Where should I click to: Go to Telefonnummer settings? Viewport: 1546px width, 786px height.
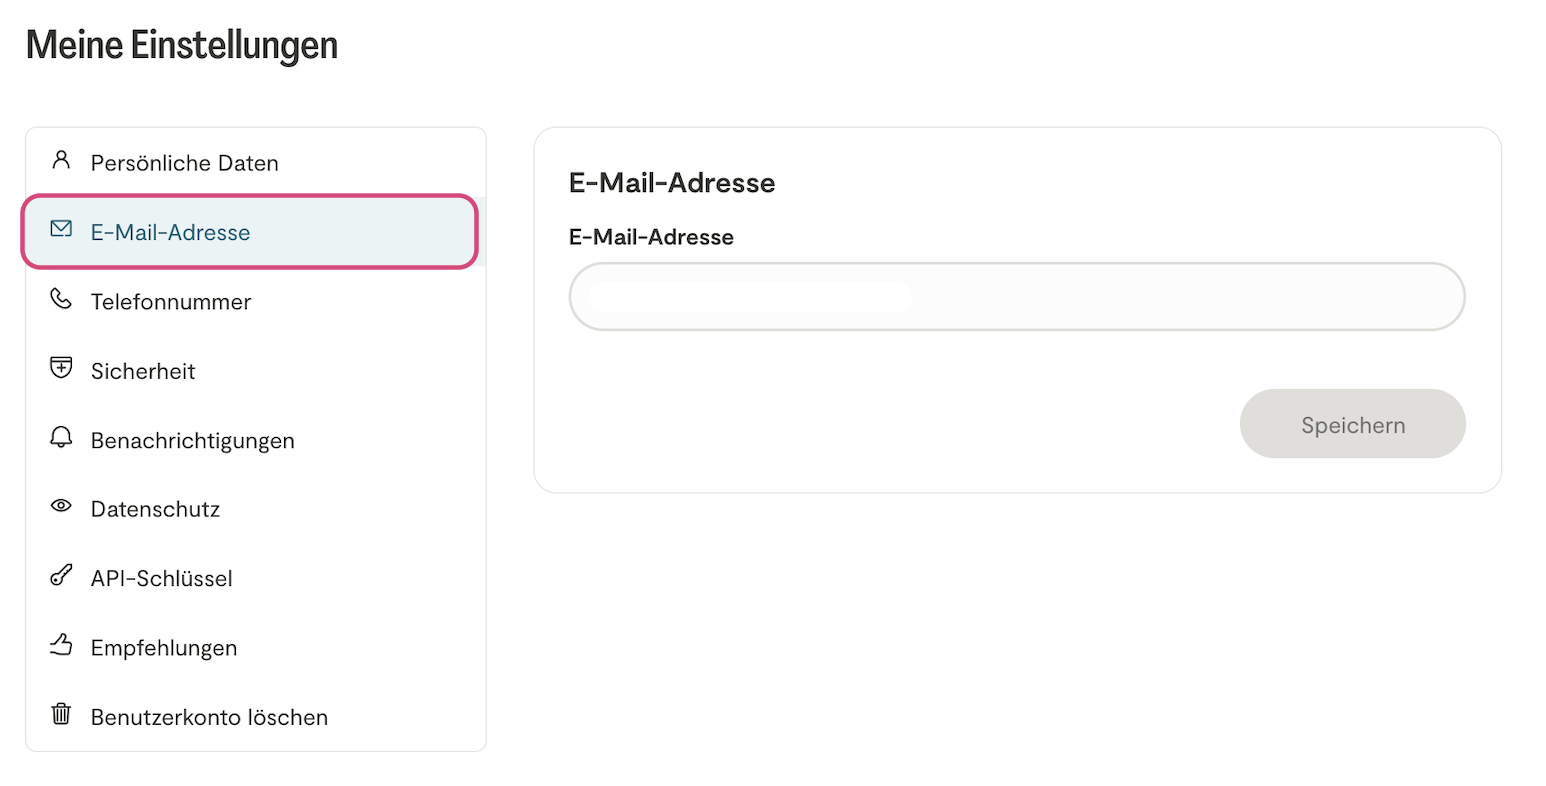pyautogui.click(x=170, y=302)
